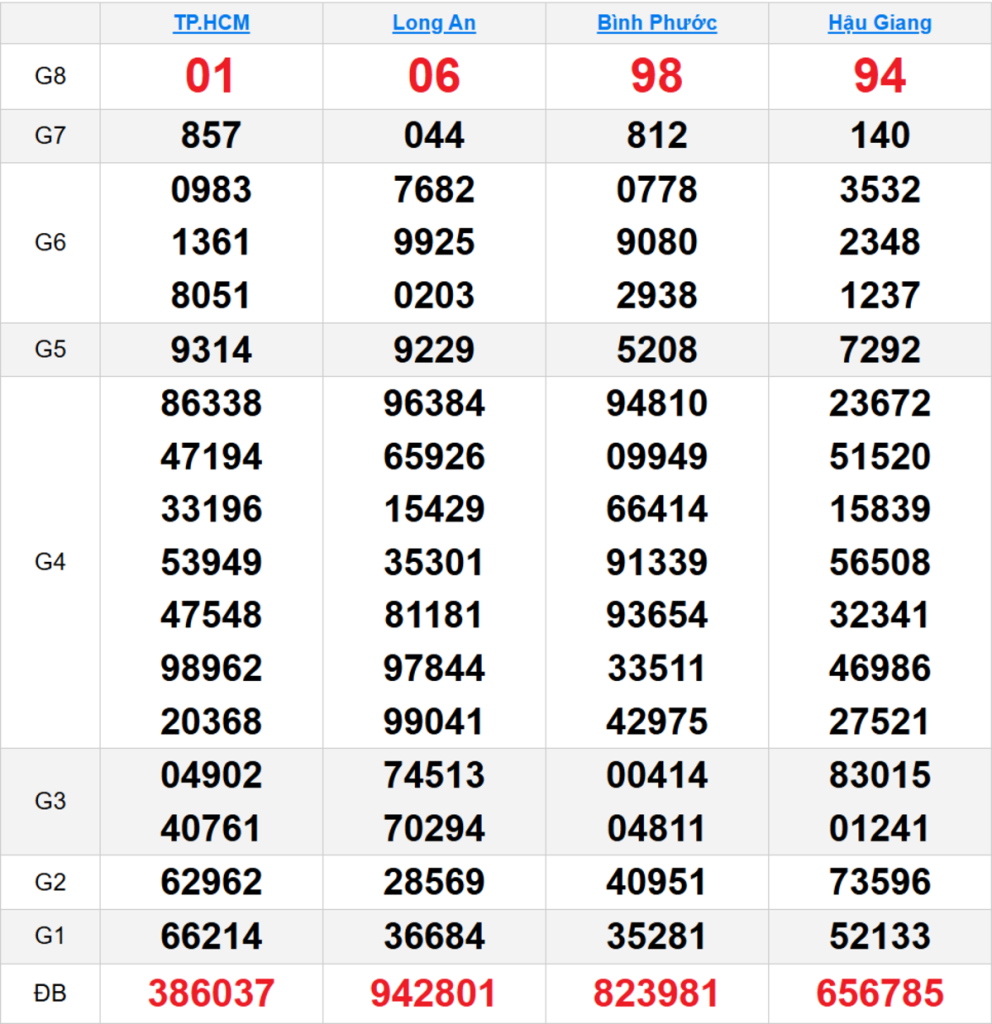Image resolution: width=992 pixels, height=1024 pixels.
Task: Click the G4 number 46986
Action: (880, 669)
